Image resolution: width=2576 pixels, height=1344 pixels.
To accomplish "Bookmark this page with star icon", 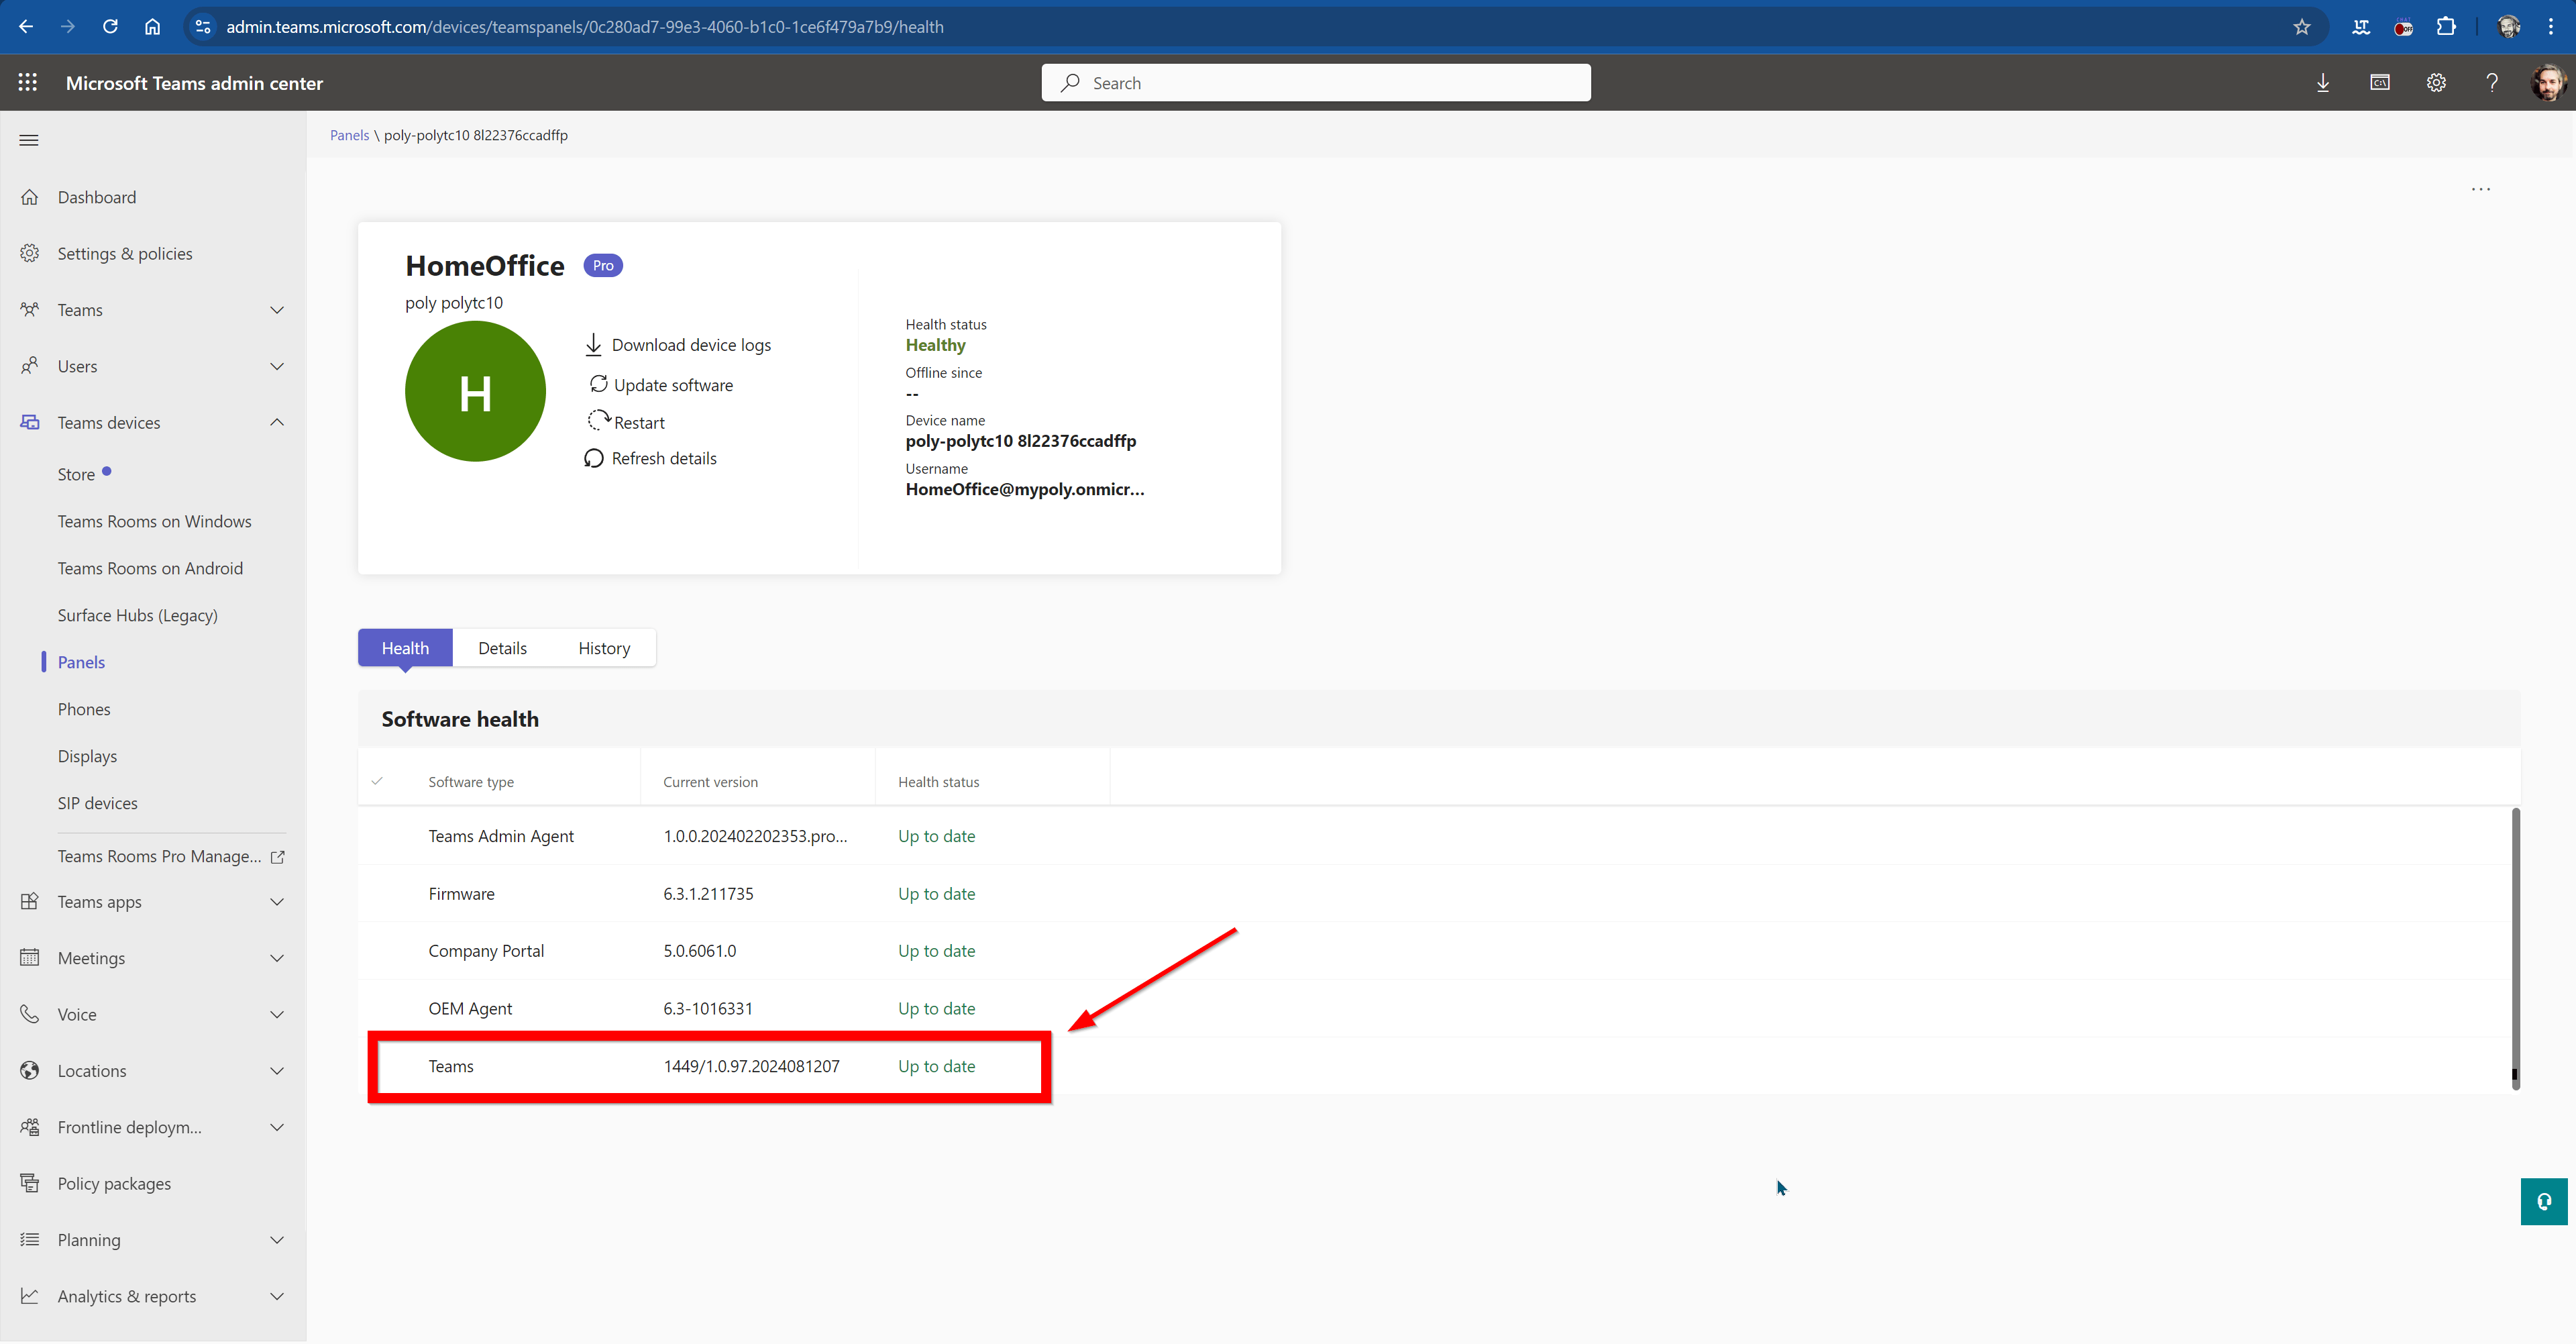I will [2302, 27].
